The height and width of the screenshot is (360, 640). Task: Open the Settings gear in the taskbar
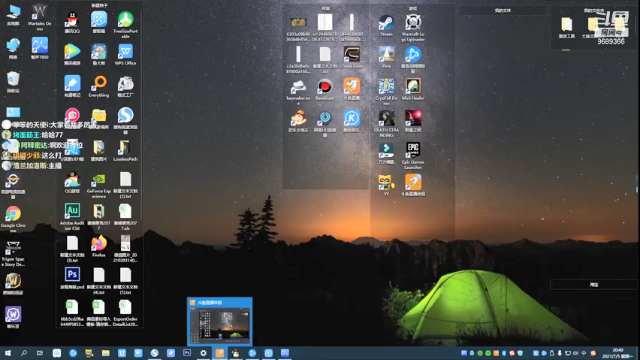click(203, 353)
